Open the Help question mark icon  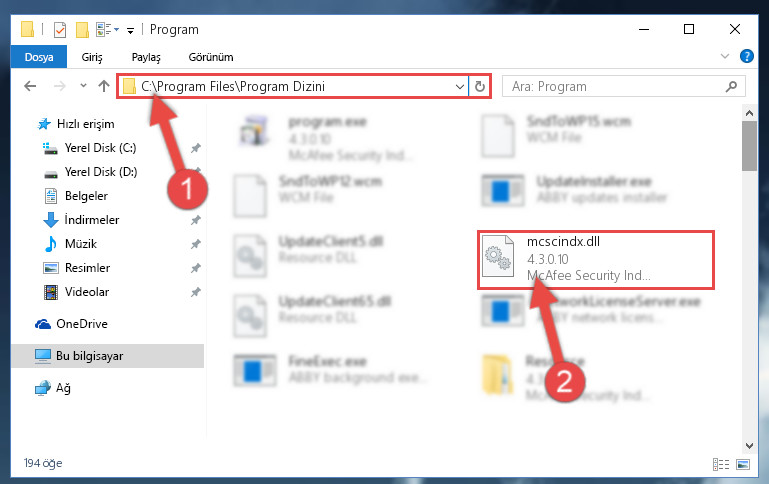point(746,56)
